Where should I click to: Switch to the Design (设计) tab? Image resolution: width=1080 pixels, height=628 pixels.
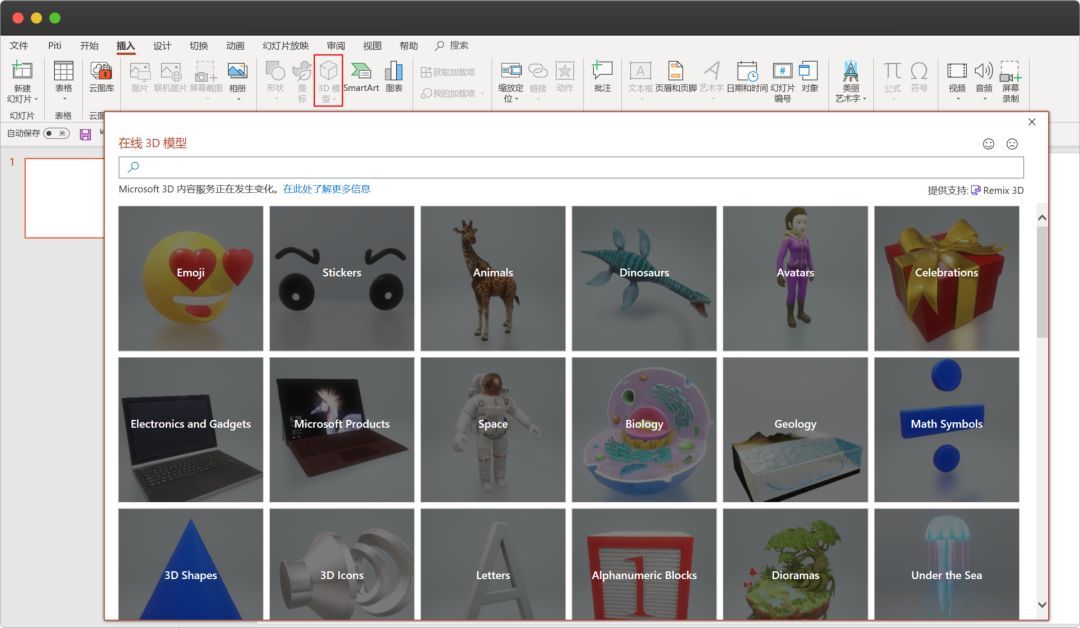click(x=162, y=46)
